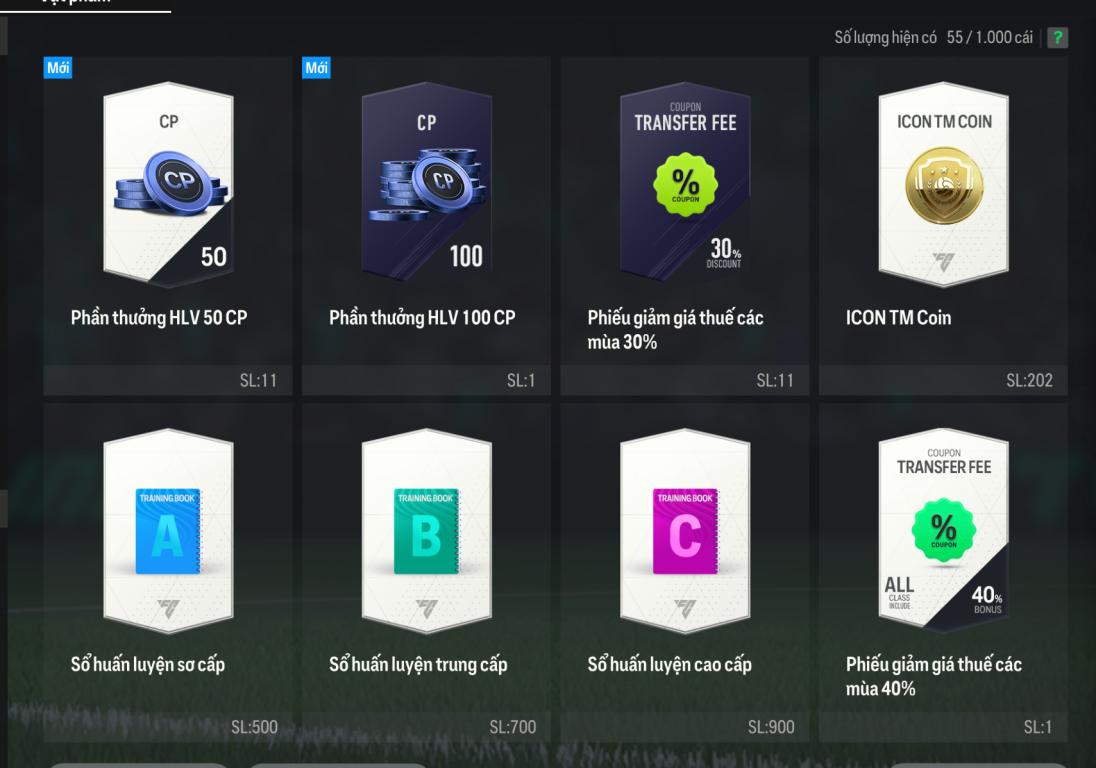Screen dimensions: 1096x768
Task: Select the blue Training Book A icon
Action: coord(168,531)
